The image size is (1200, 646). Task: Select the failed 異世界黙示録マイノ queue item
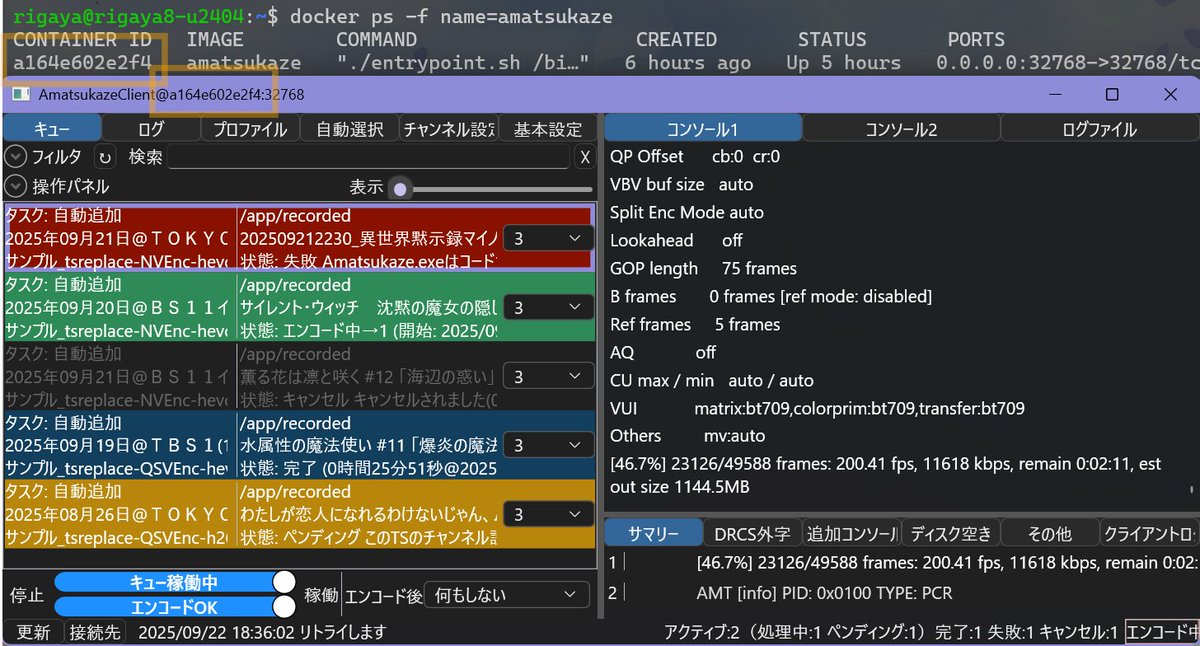[300, 238]
